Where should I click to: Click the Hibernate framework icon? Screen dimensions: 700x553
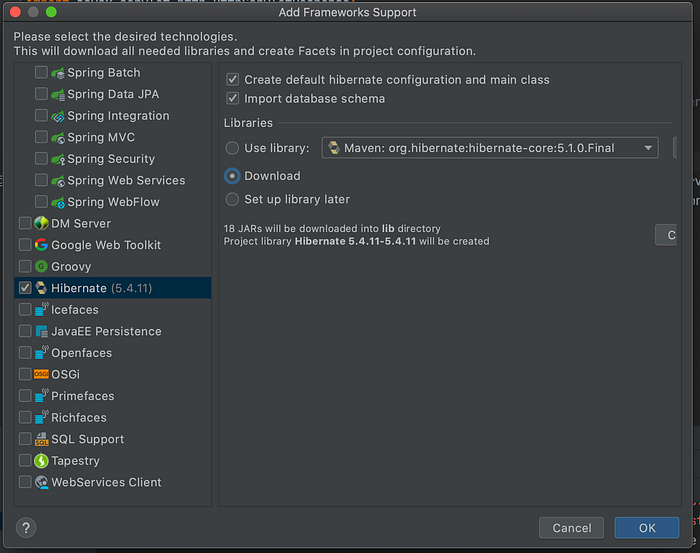[41, 288]
